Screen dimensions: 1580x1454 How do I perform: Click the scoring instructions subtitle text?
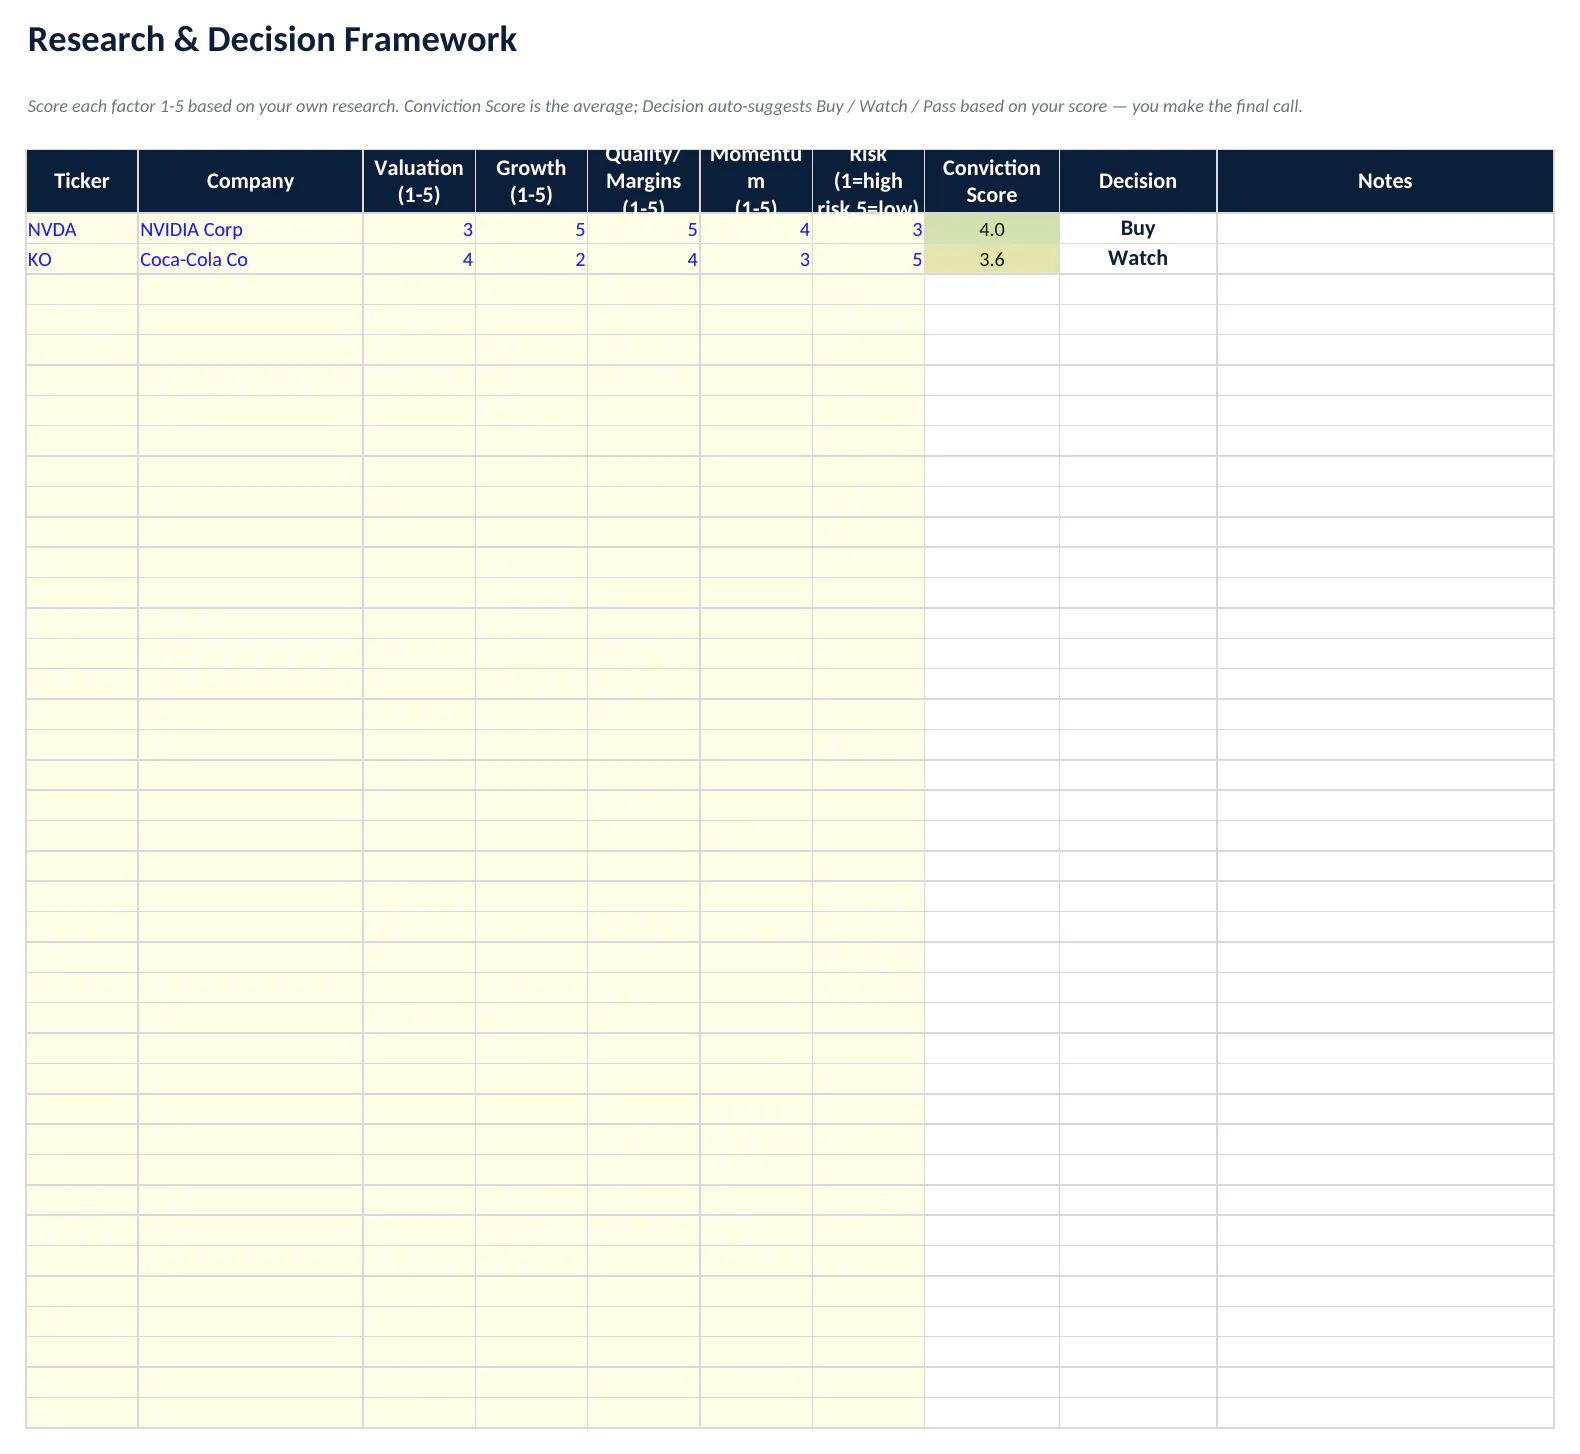pos(665,106)
